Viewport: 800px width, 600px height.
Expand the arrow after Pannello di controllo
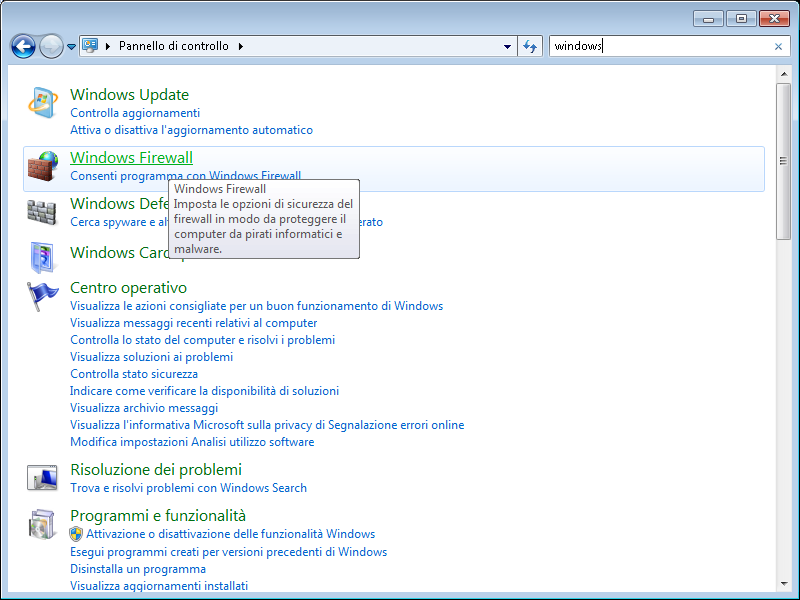(240, 46)
